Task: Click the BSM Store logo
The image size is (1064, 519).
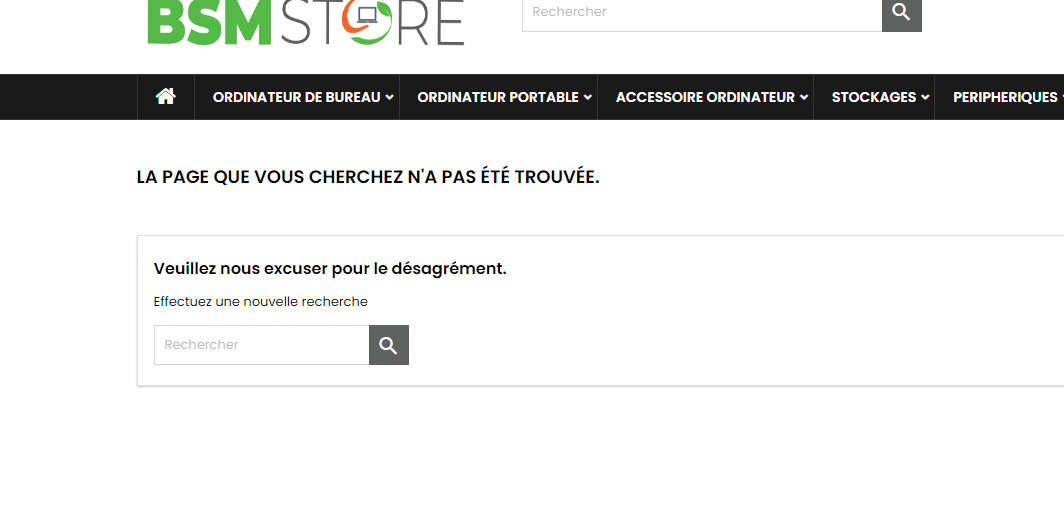Action: [x=305, y=22]
